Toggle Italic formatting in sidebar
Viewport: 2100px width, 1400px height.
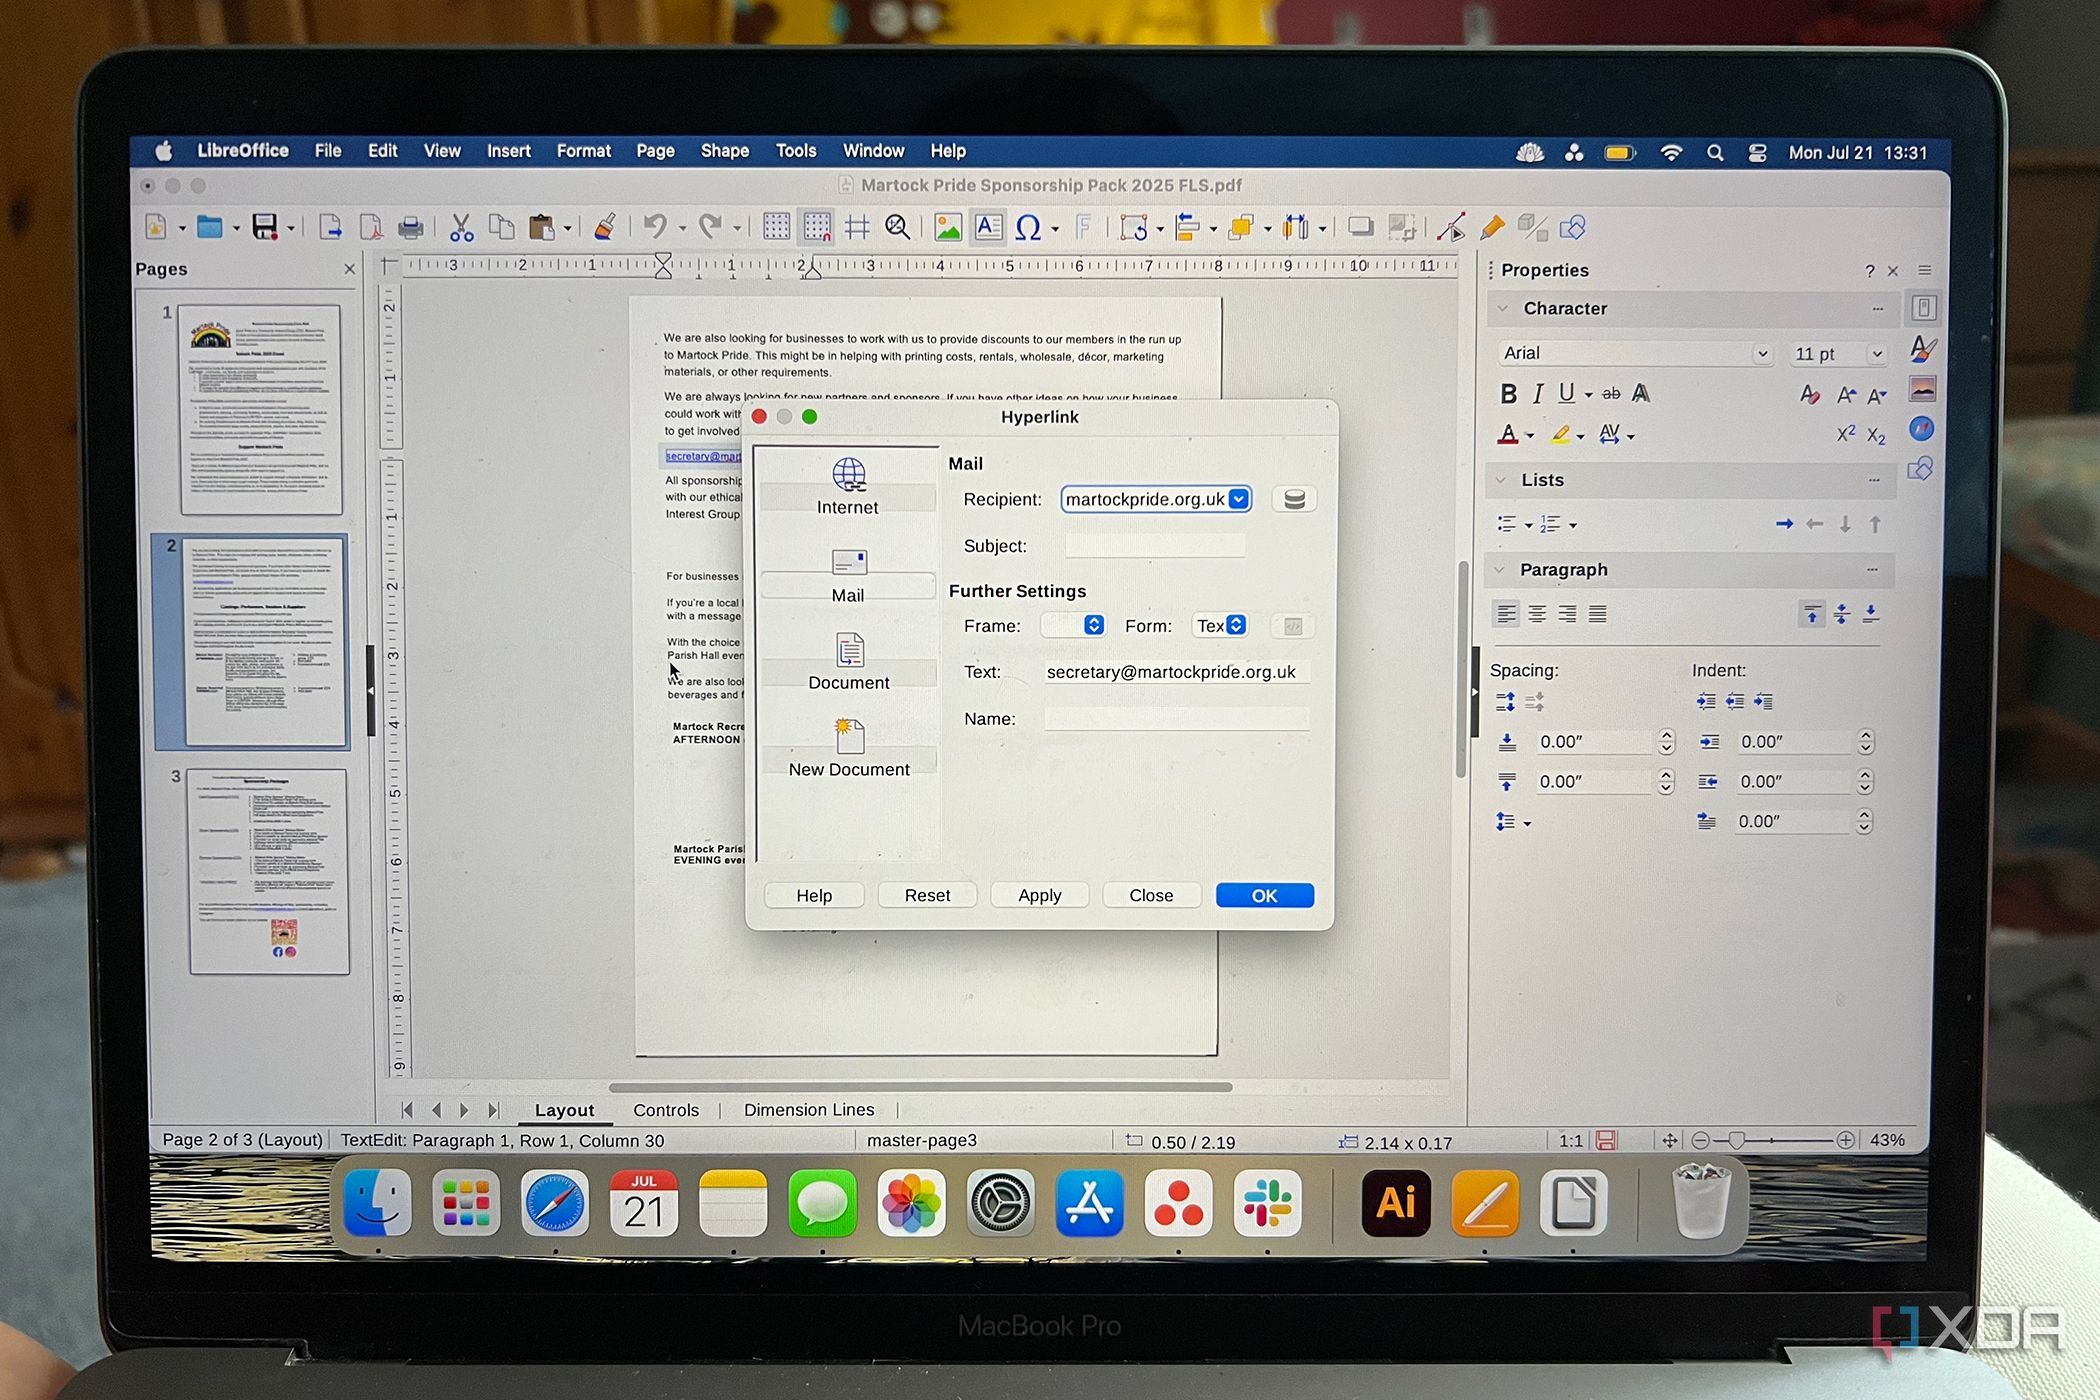(x=1538, y=394)
